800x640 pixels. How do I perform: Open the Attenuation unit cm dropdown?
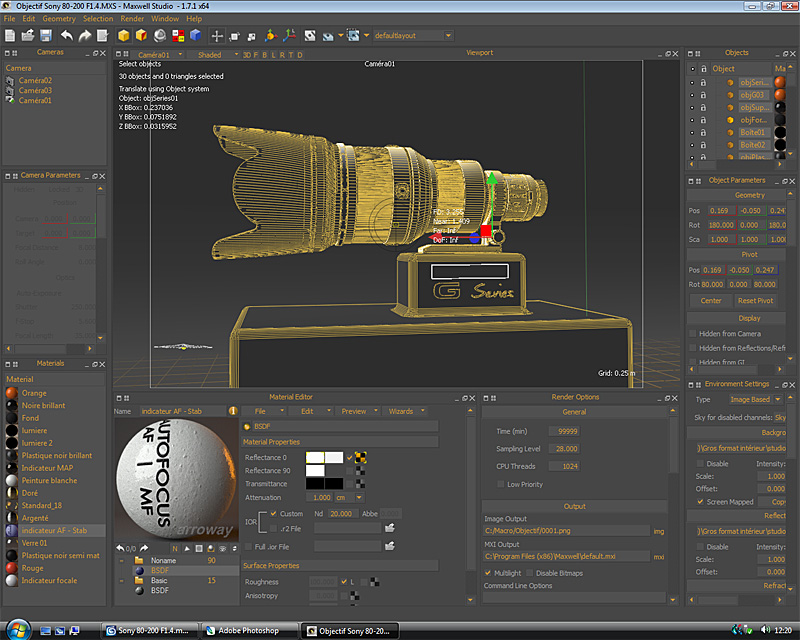tap(359, 498)
